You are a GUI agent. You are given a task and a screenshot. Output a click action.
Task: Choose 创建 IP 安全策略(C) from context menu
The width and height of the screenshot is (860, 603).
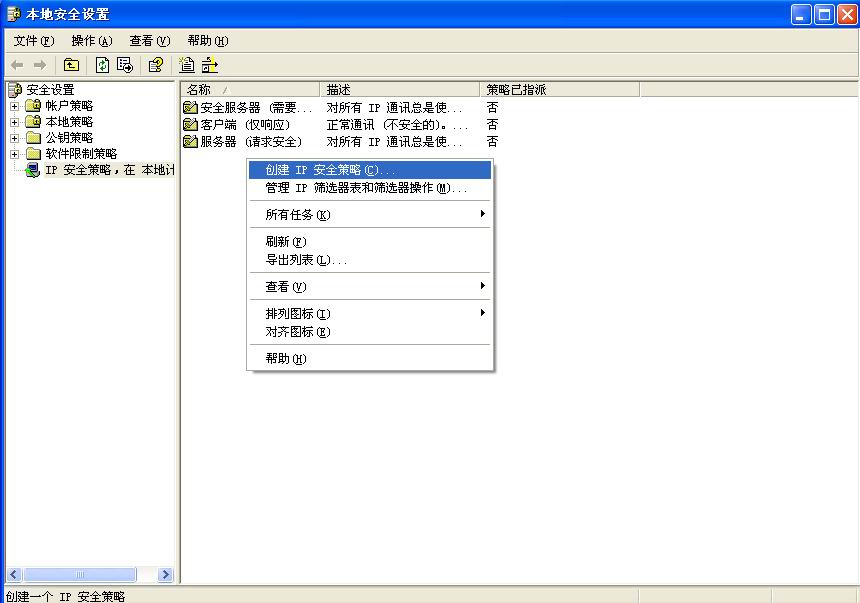tap(370, 170)
